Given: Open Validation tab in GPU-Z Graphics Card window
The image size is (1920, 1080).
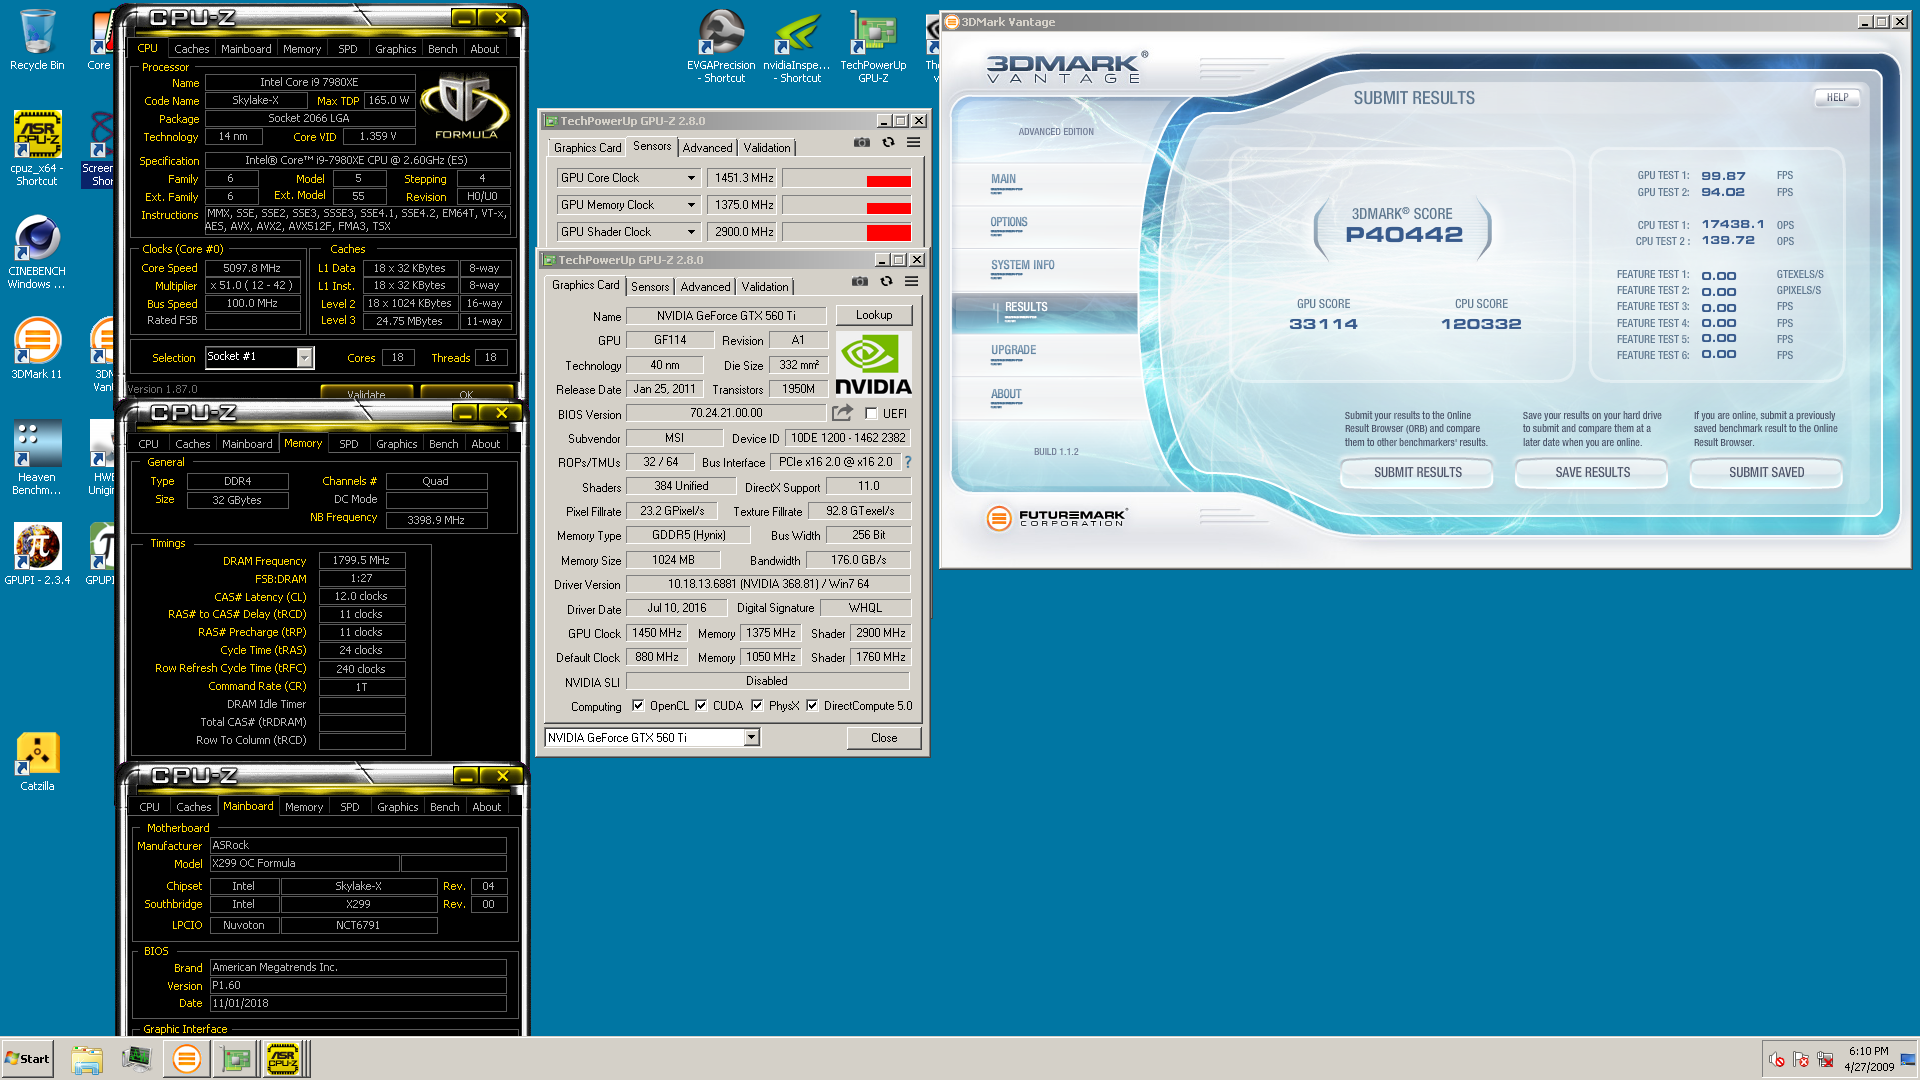Looking at the screenshot, I should coord(764,287).
